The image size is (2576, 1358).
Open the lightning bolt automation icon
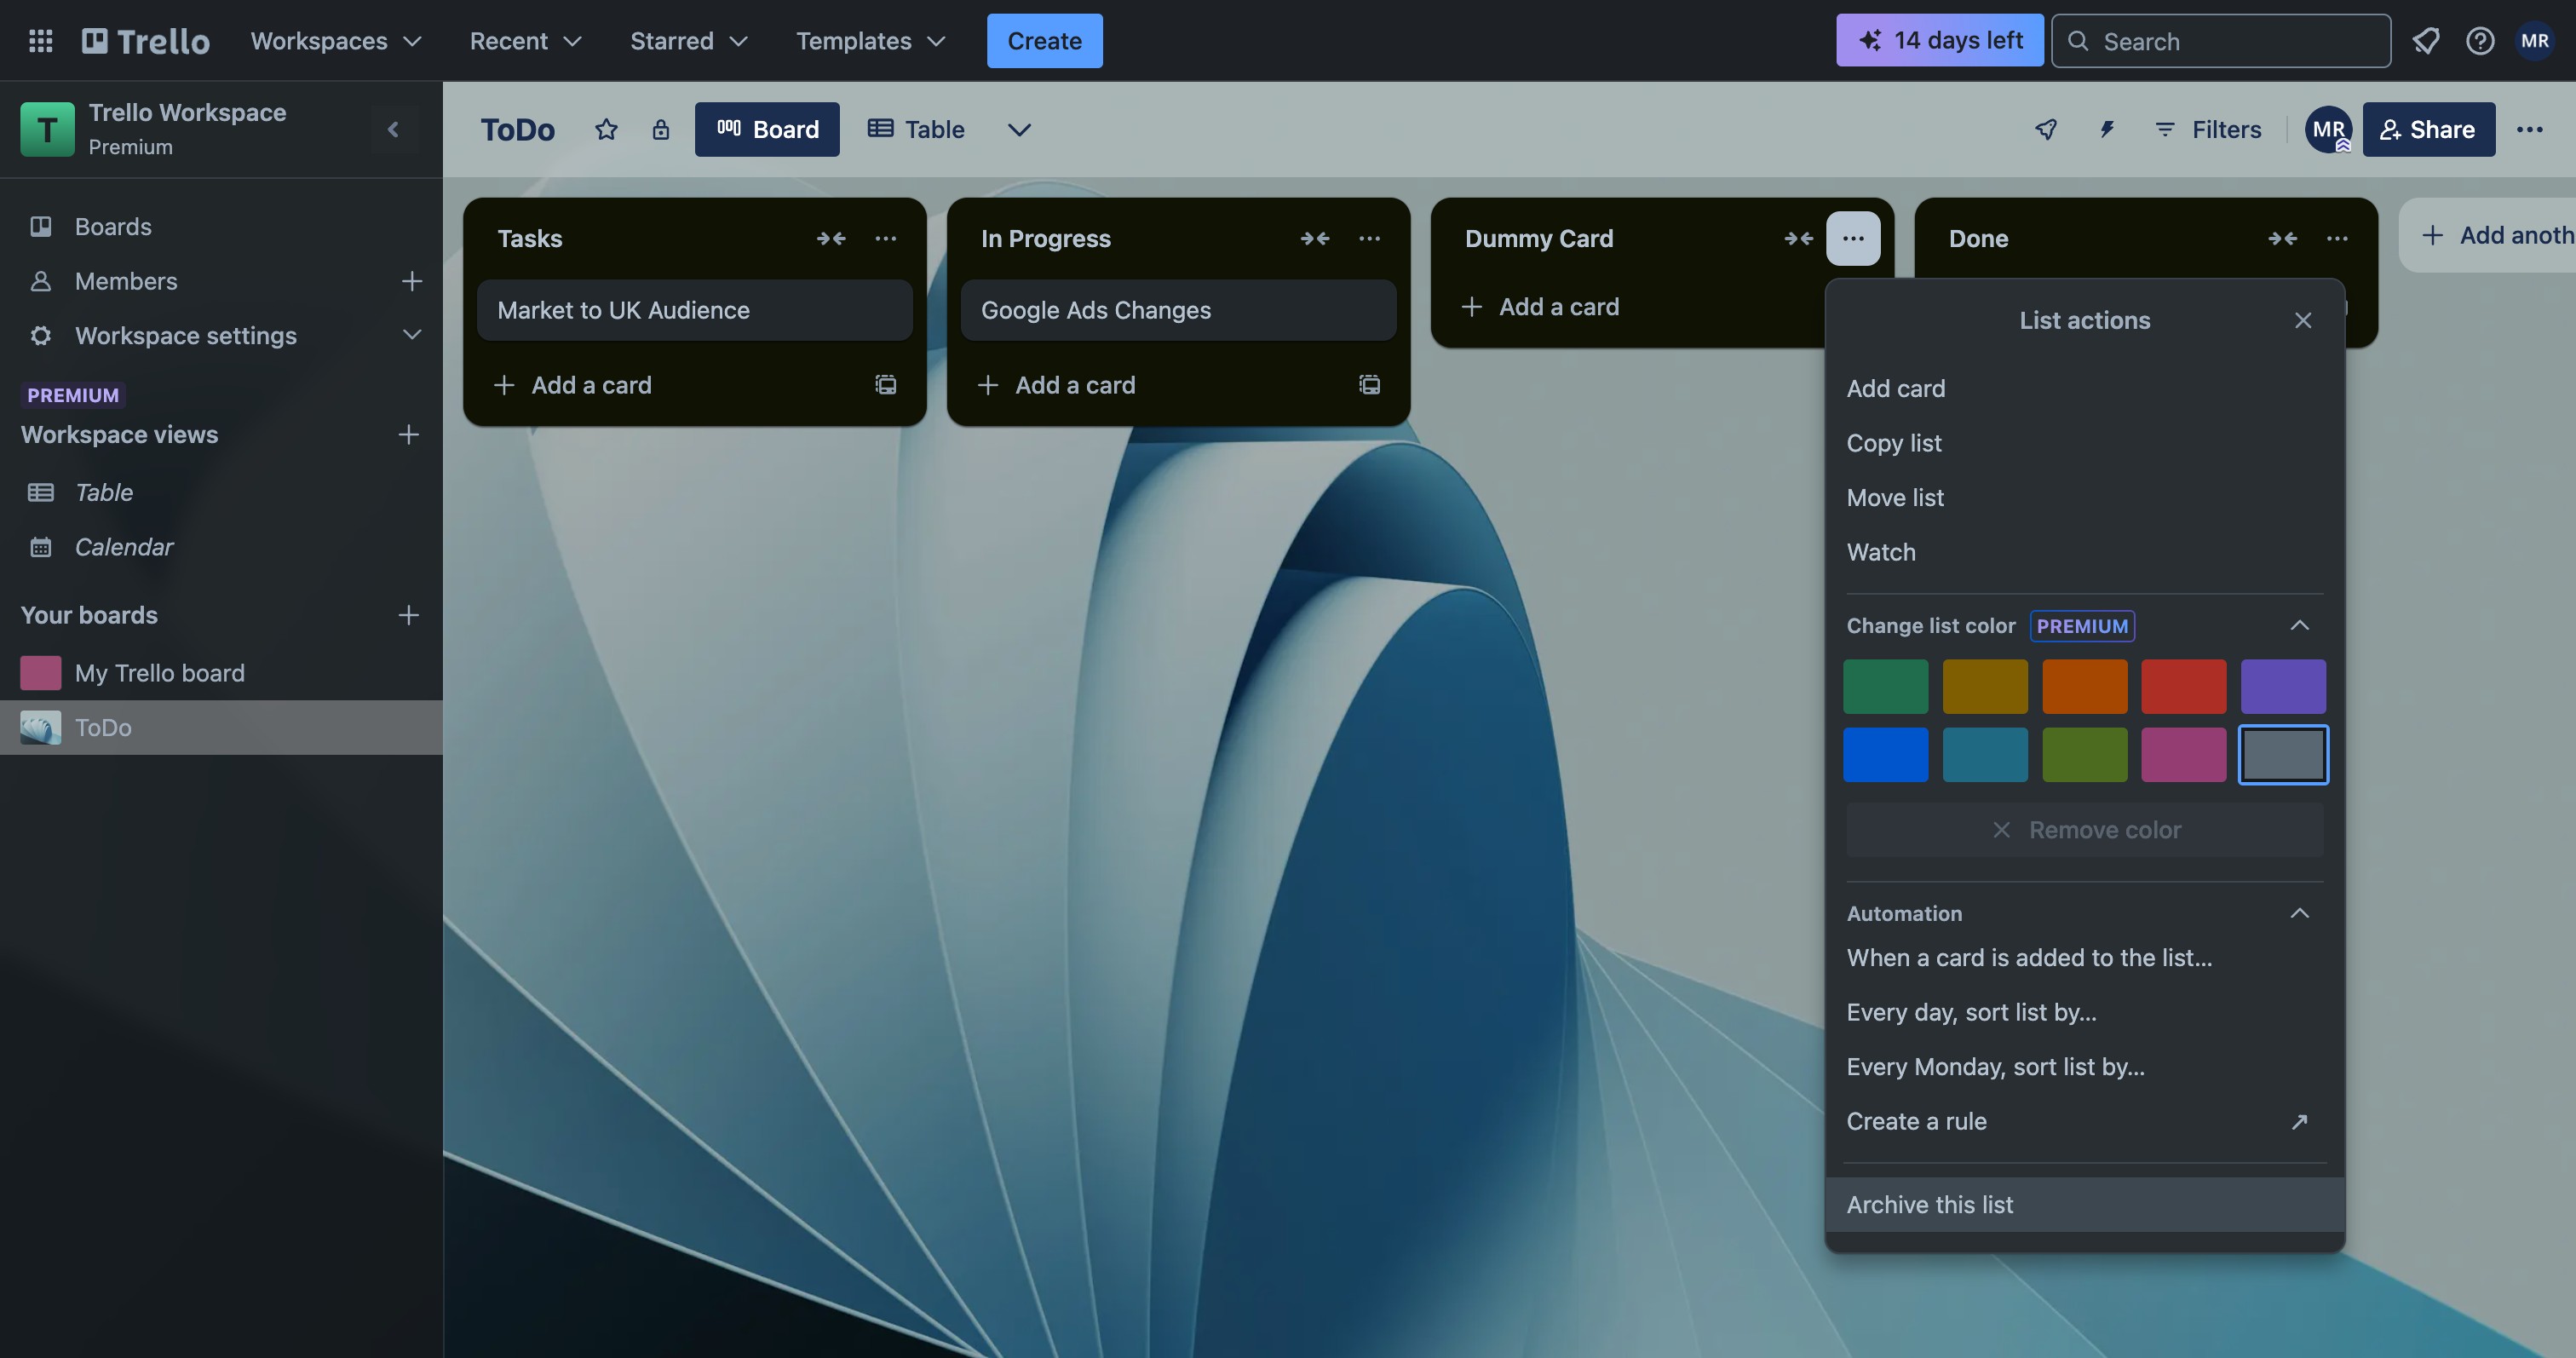[x=2106, y=129]
